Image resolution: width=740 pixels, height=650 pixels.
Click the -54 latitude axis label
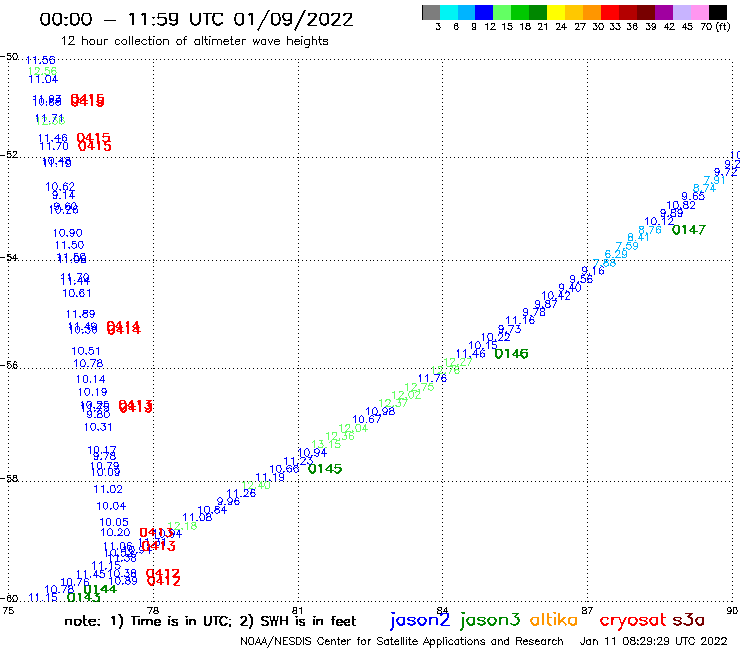coord(9,257)
